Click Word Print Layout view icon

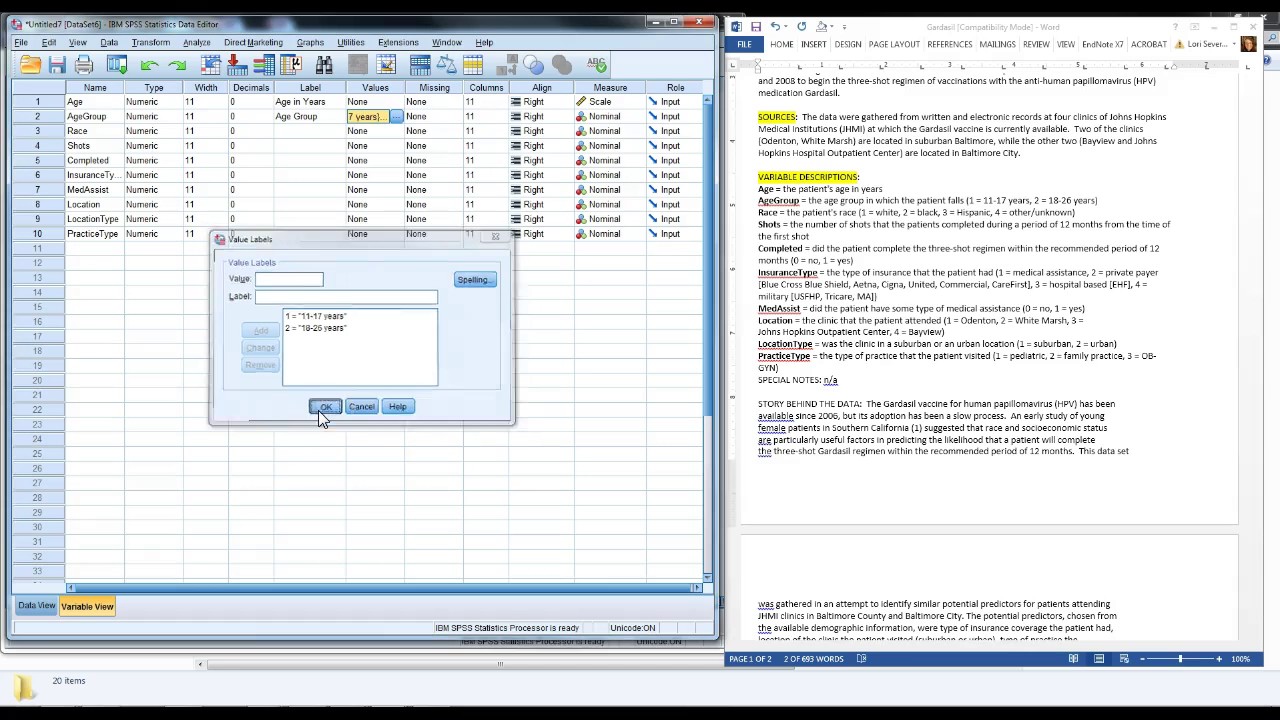click(1099, 659)
